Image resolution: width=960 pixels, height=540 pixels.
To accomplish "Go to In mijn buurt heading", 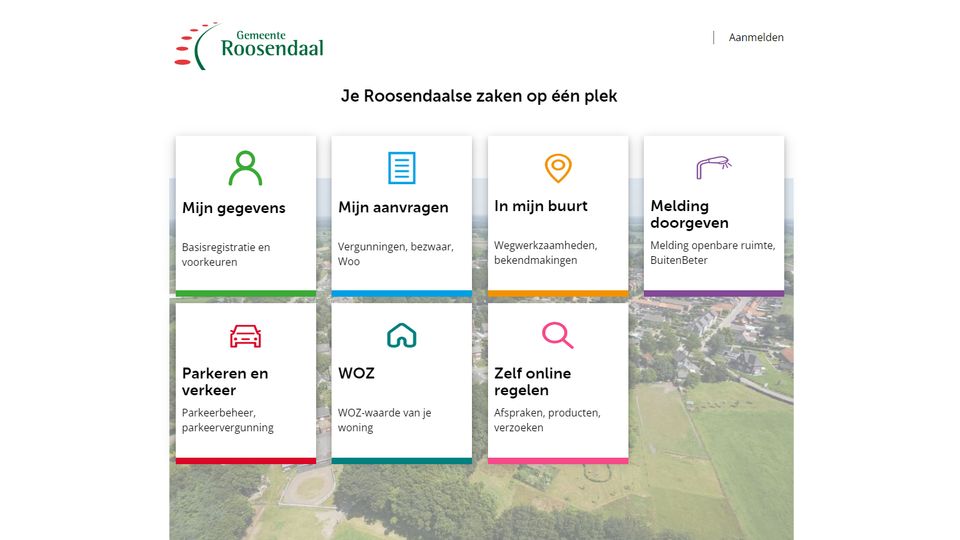I will (541, 206).
